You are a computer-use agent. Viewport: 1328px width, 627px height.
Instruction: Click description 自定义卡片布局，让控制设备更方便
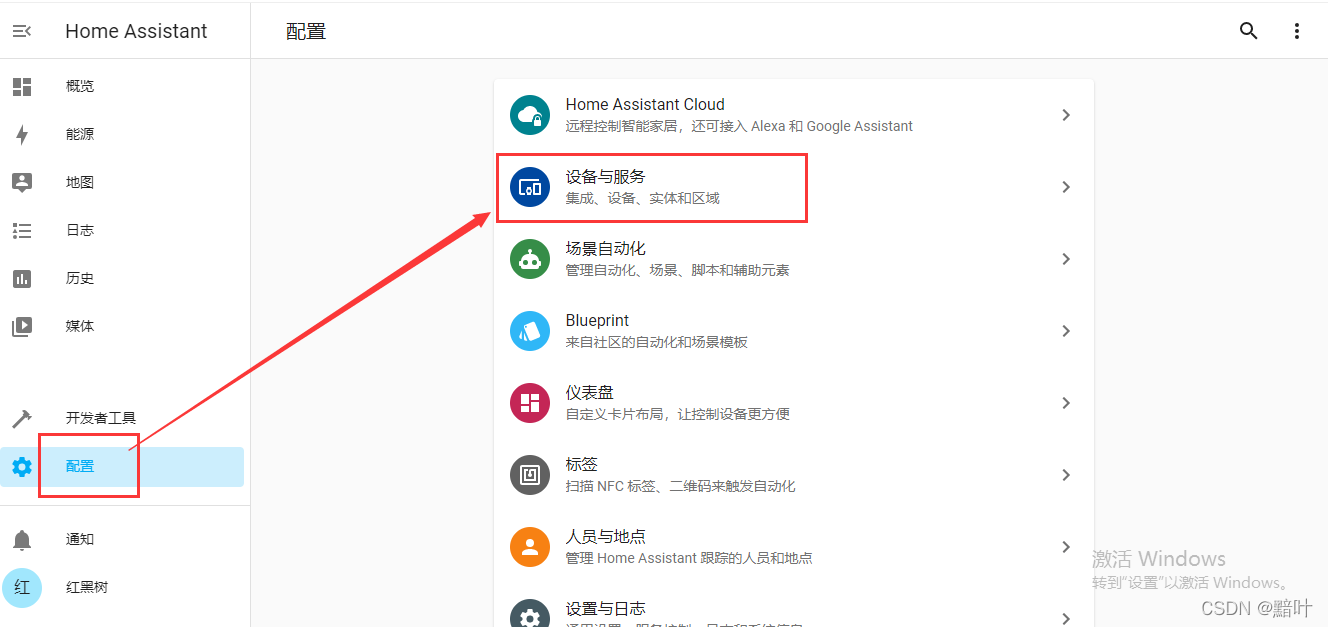(x=677, y=414)
